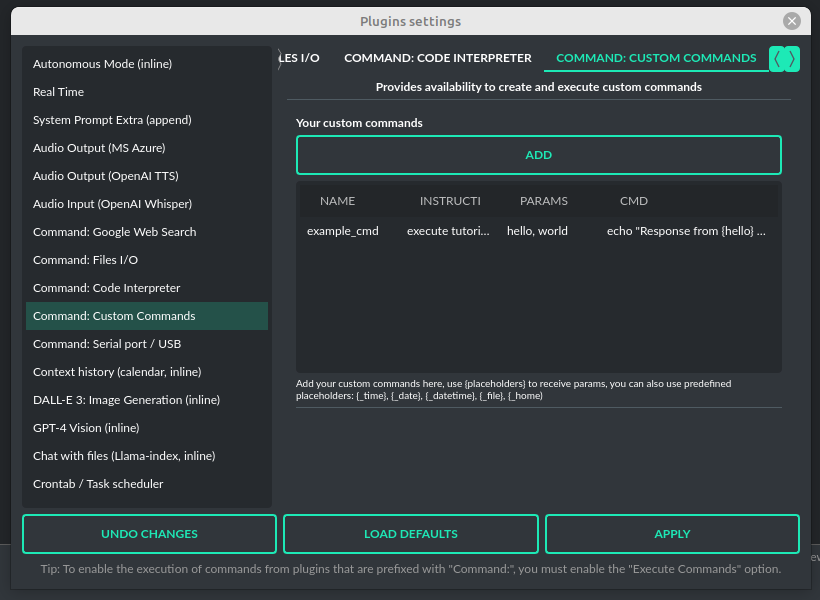Open the Crontab / Task scheduler plugin
The width and height of the screenshot is (820, 600).
[97, 483]
